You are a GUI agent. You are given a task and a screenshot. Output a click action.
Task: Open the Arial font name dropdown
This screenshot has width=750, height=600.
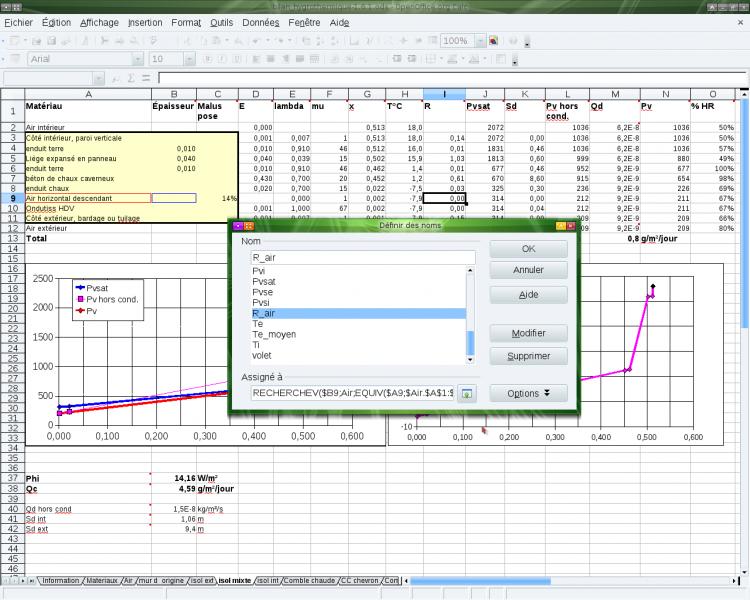[138, 59]
